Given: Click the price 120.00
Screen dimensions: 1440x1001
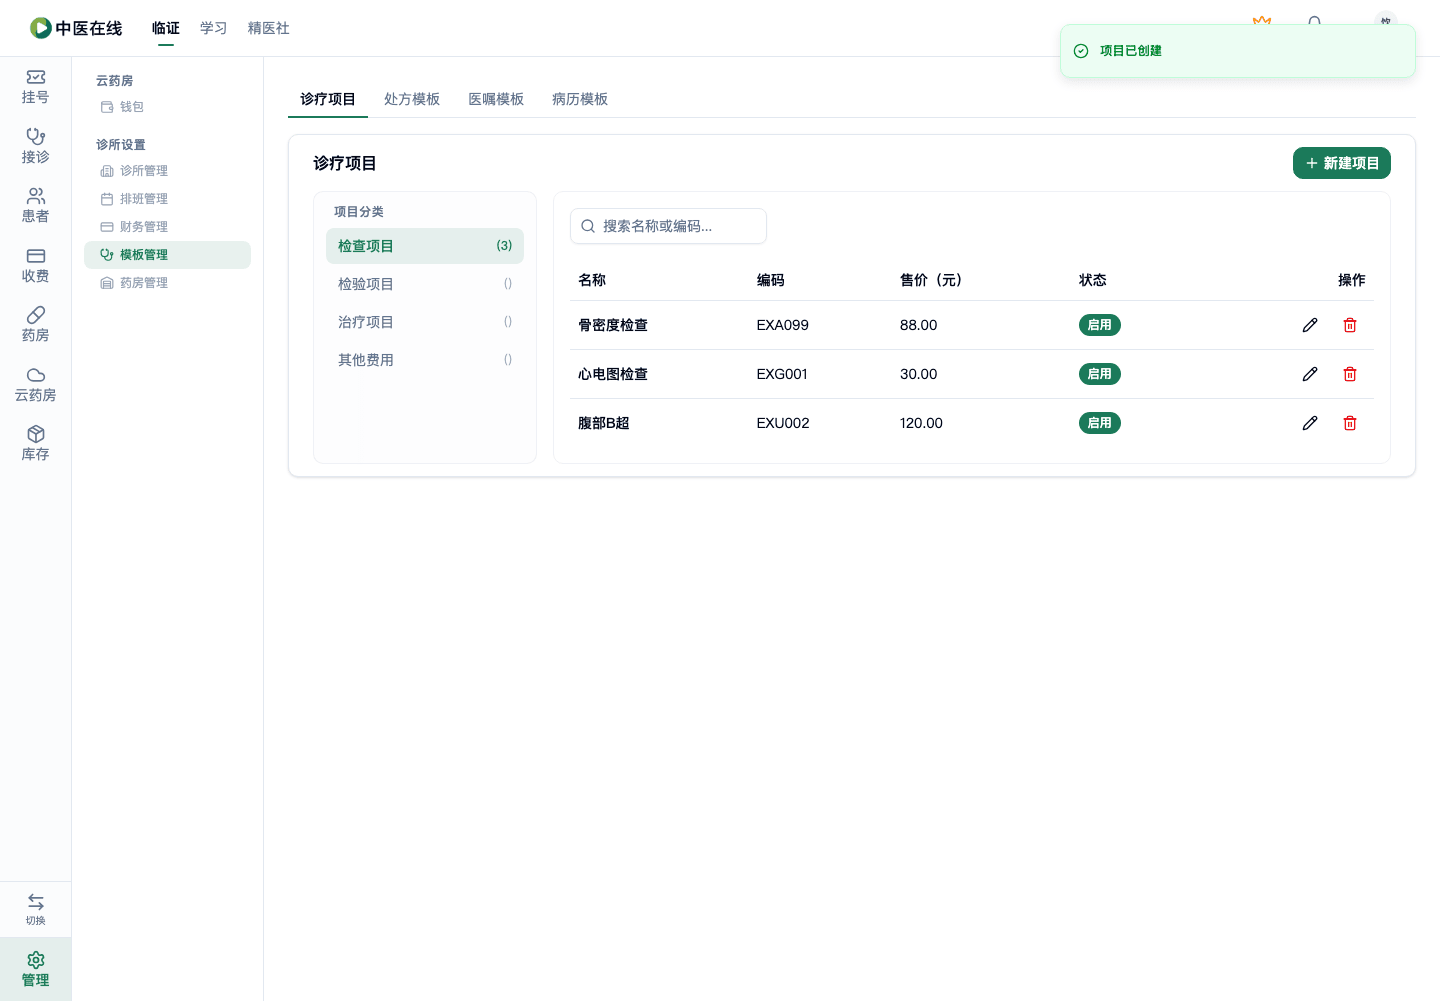Looking at the screenshot, I should (921, 423).
